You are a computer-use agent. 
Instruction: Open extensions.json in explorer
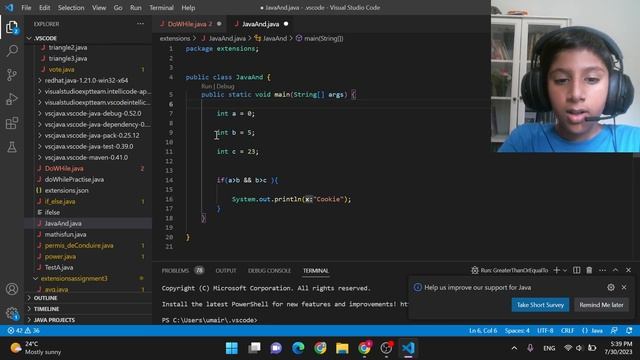pyautogui.click(x=66, y=191)
